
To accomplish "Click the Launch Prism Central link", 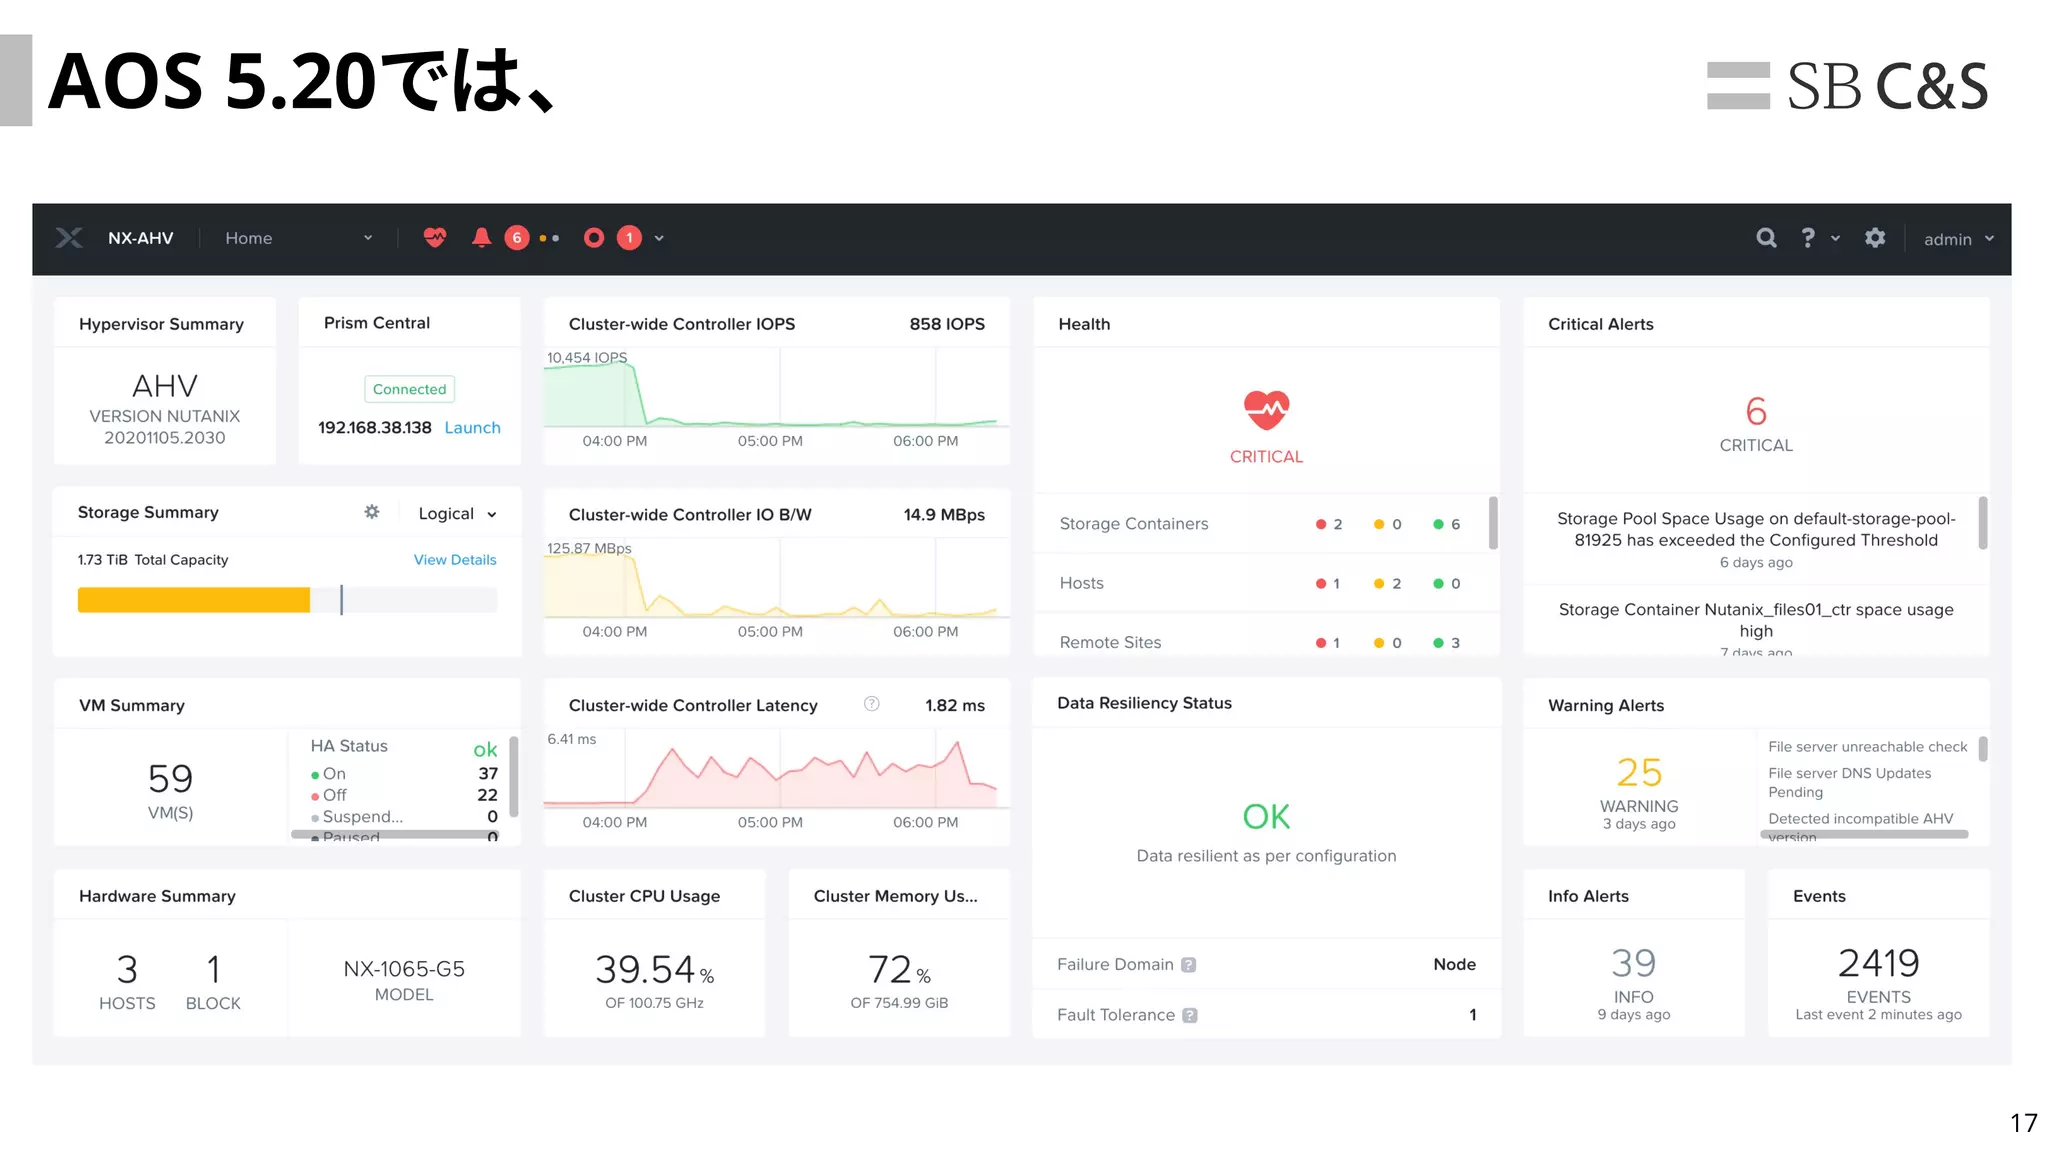I will pyautogui.click(x=472, y=428).
